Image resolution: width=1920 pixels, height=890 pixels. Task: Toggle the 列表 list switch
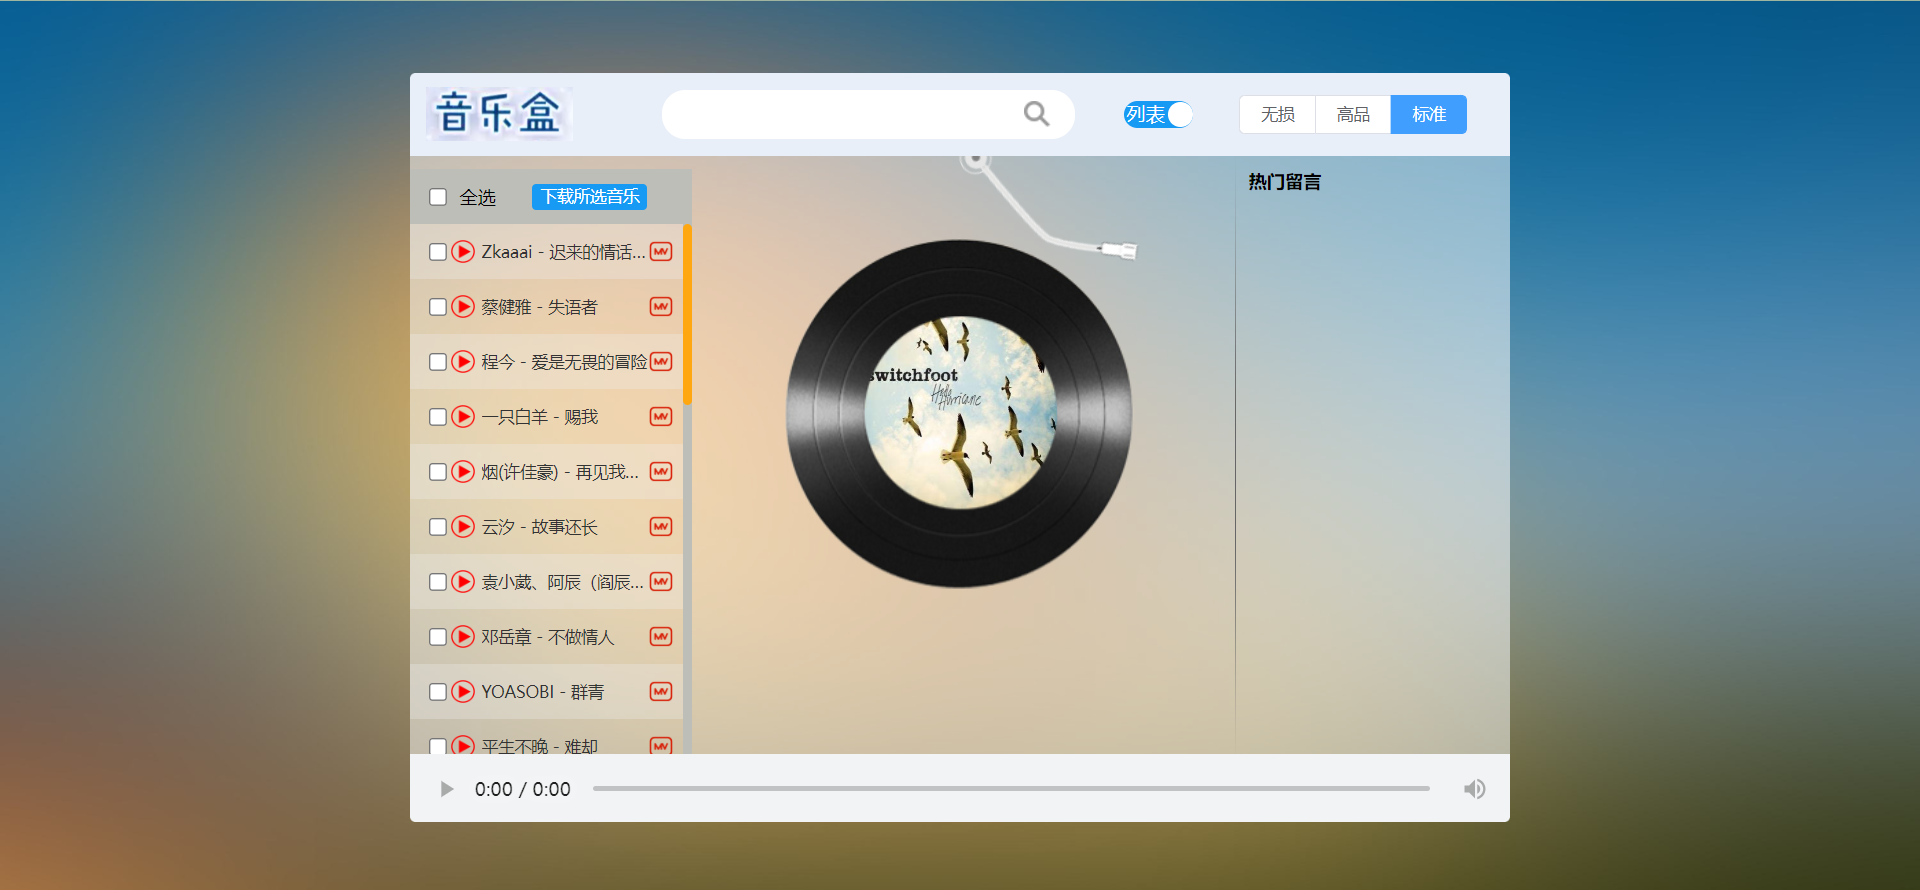pos(1158,114)
